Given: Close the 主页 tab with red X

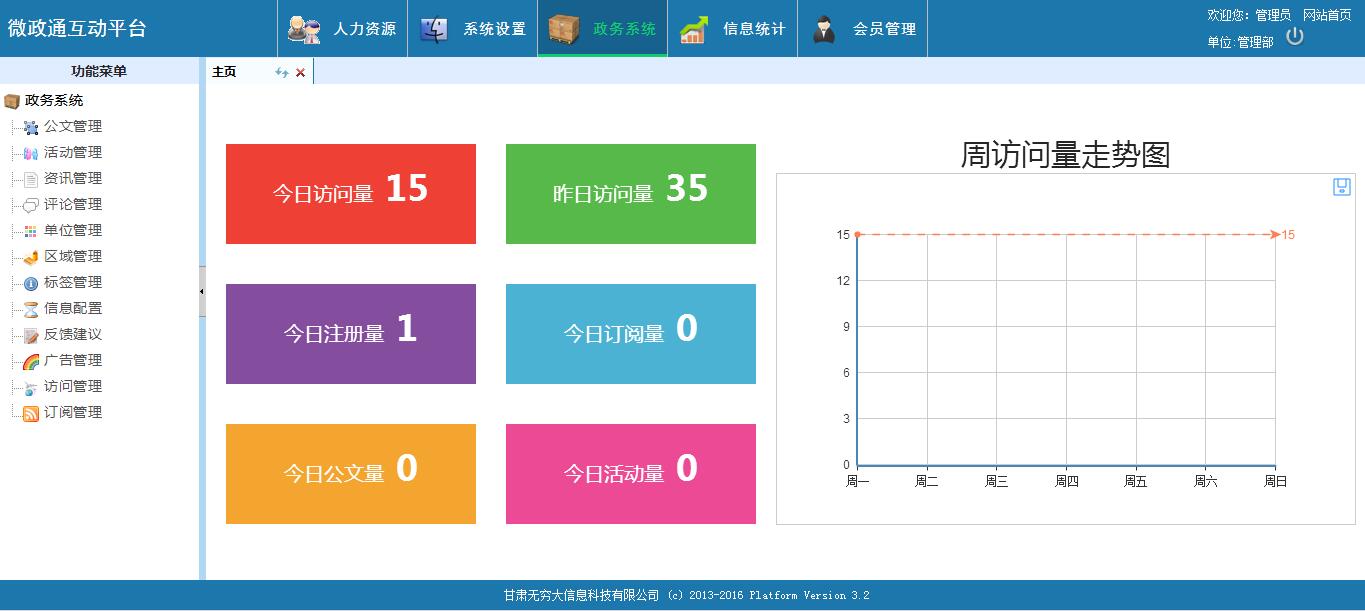Looking at the screenshot, I should pyautogui.click(x=300, y=72).
